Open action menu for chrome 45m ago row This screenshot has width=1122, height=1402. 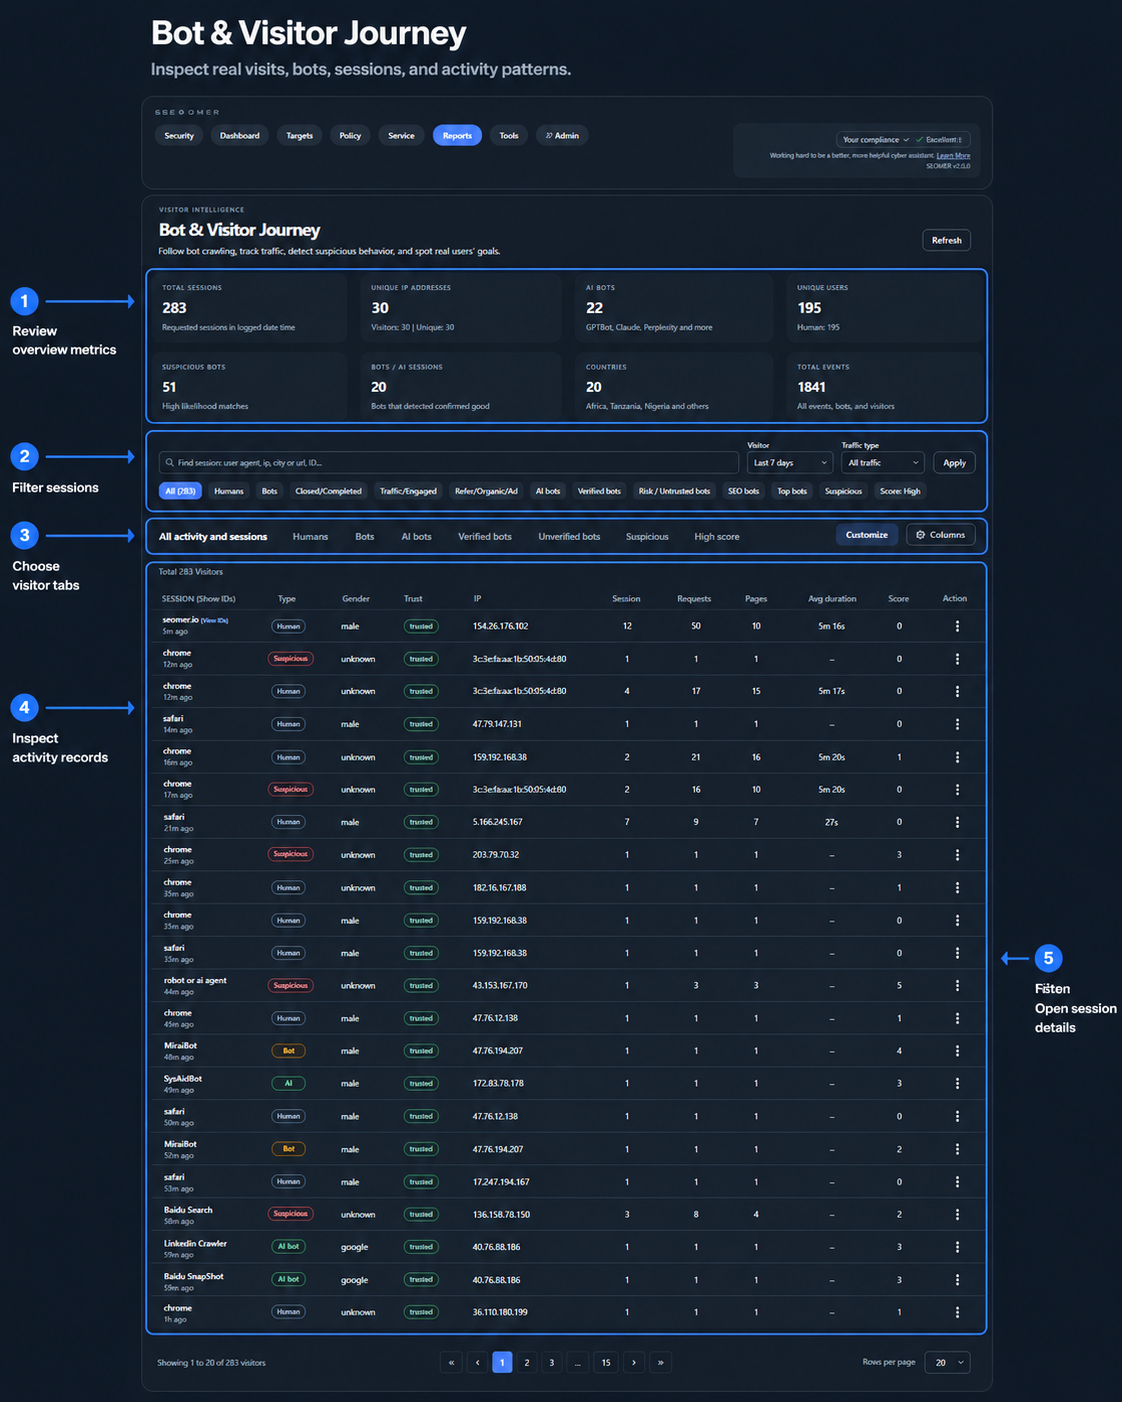(957, 1018)
